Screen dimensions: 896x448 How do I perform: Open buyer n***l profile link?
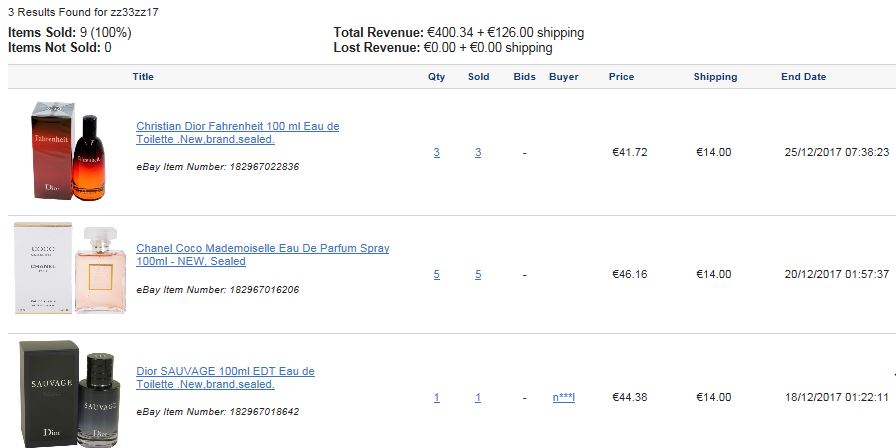click(x=563, y=398)
